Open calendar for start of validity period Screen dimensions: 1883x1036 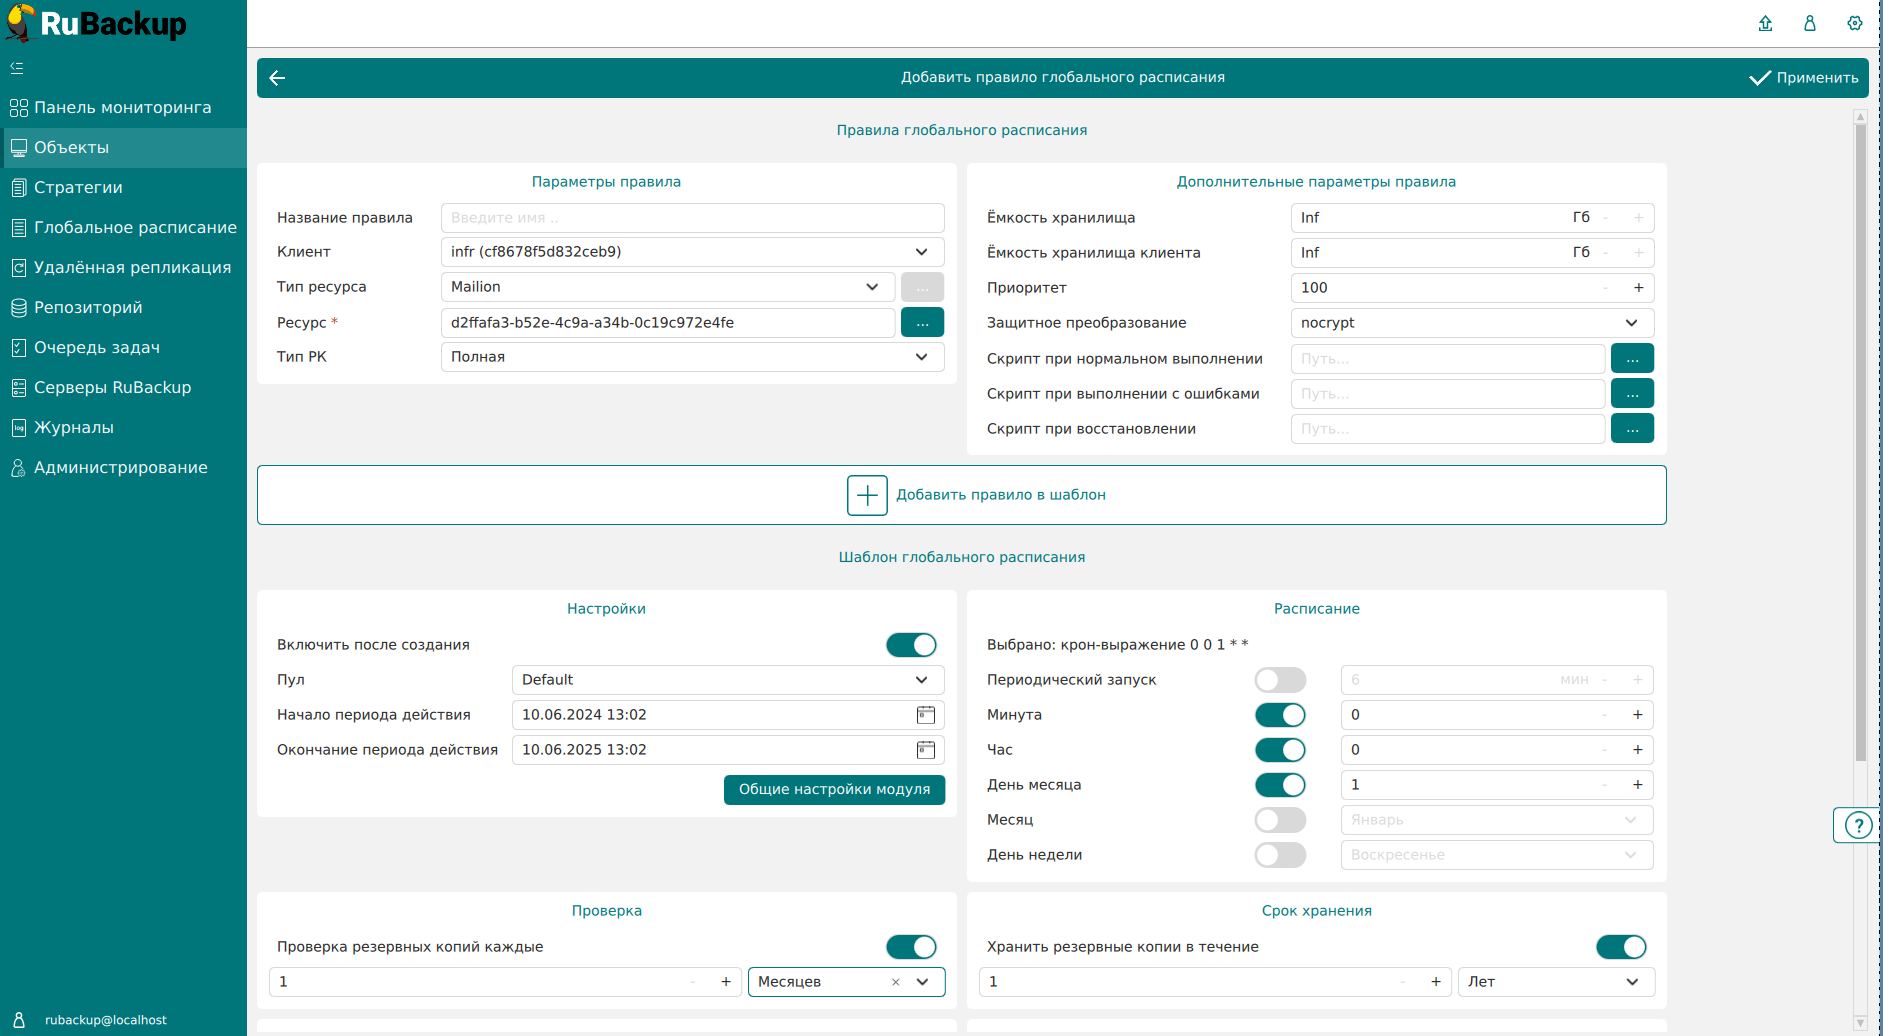point(926,715)
